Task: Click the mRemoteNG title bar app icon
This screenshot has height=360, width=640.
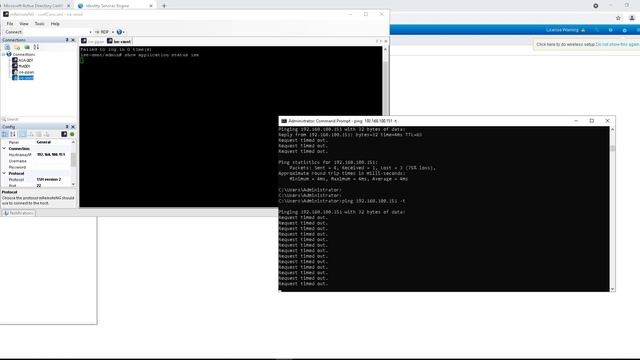Action: click(6, 14)
